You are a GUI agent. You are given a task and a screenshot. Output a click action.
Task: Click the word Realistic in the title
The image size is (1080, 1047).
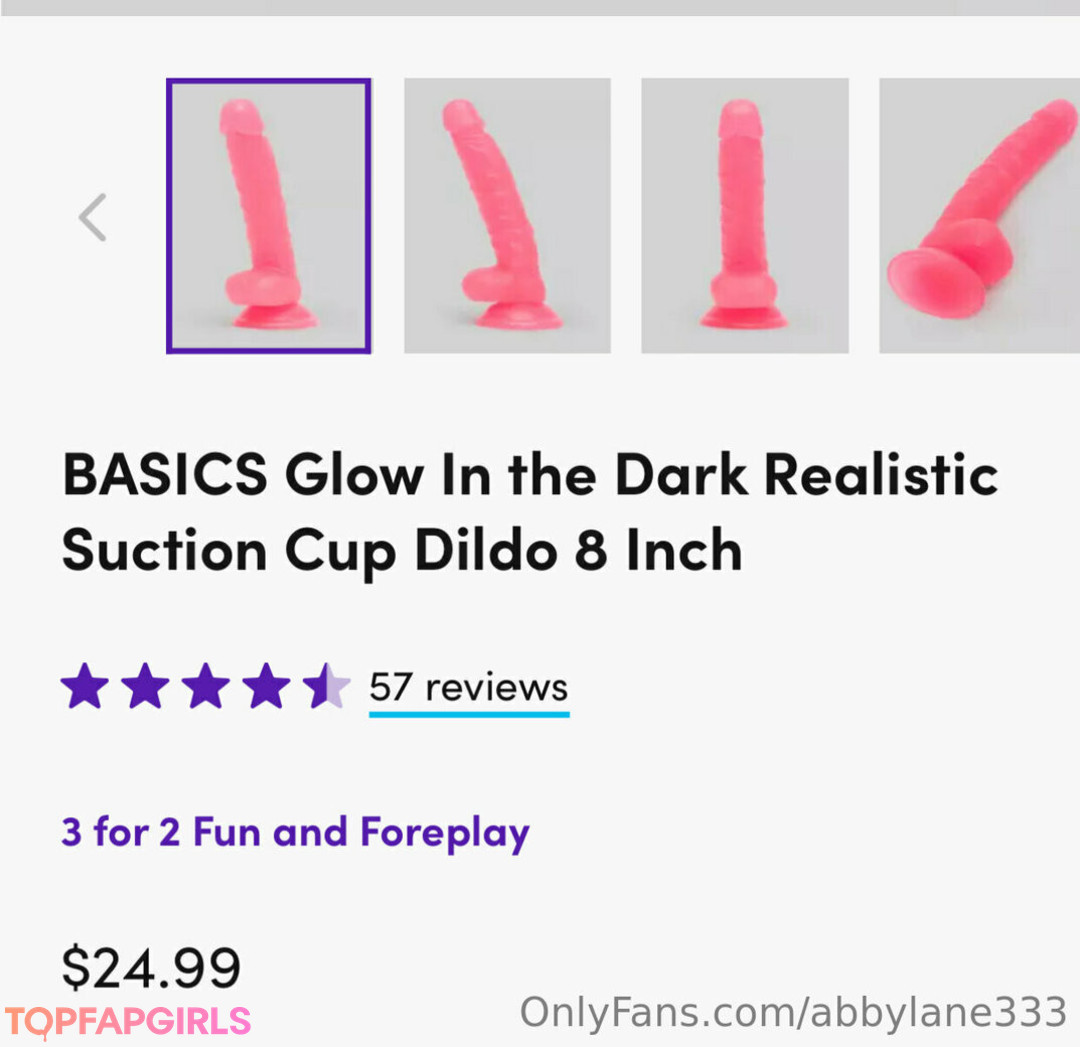click(880, 475)
